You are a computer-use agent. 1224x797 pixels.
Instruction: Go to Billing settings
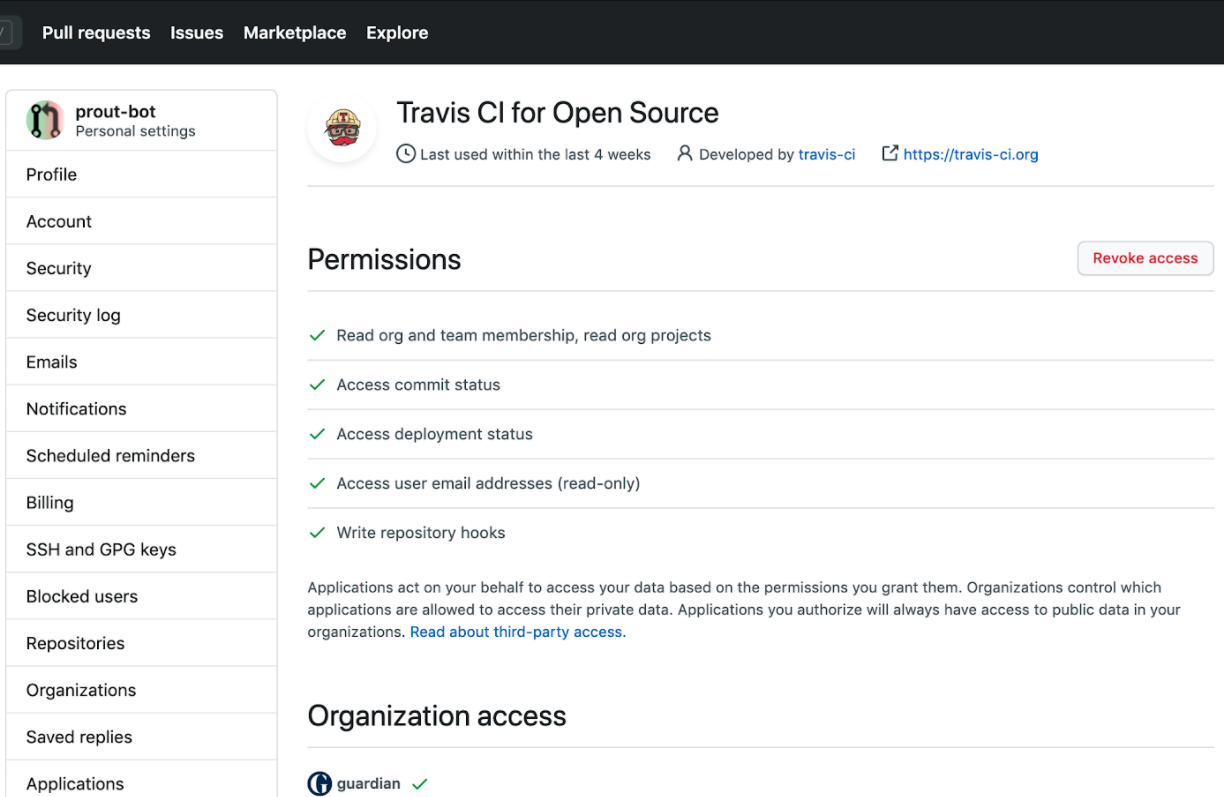(141, 503)
